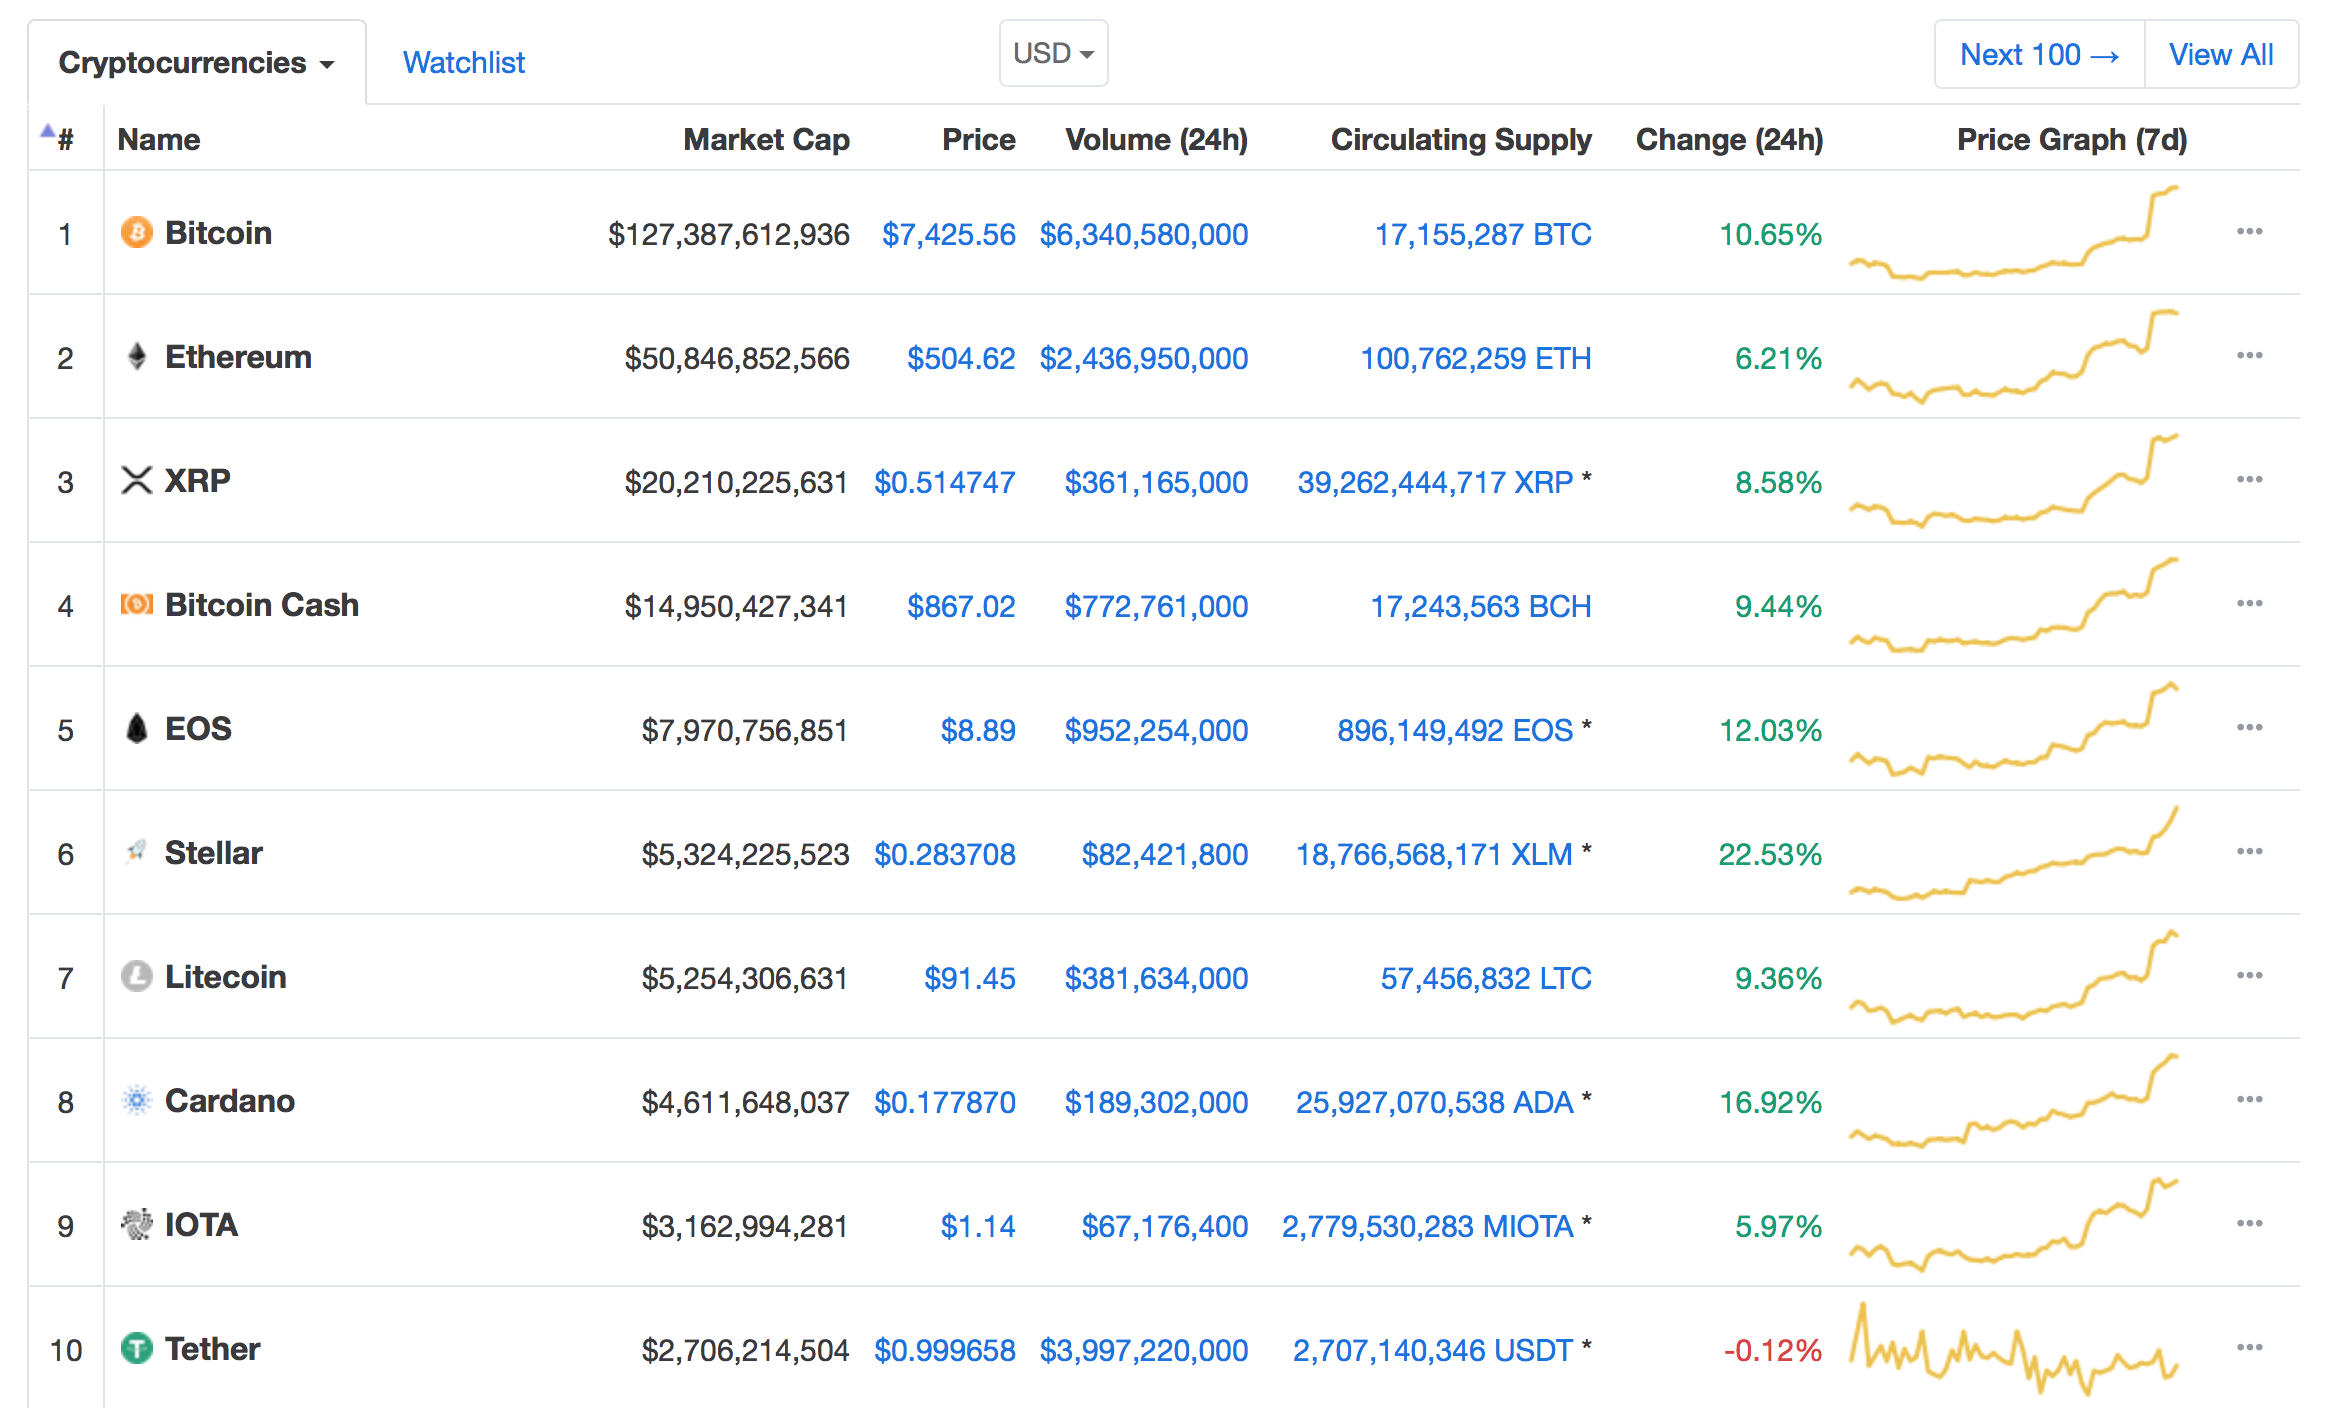Click the View All button
The width and height of the screenshot is (2327, 1408).
2220,55
